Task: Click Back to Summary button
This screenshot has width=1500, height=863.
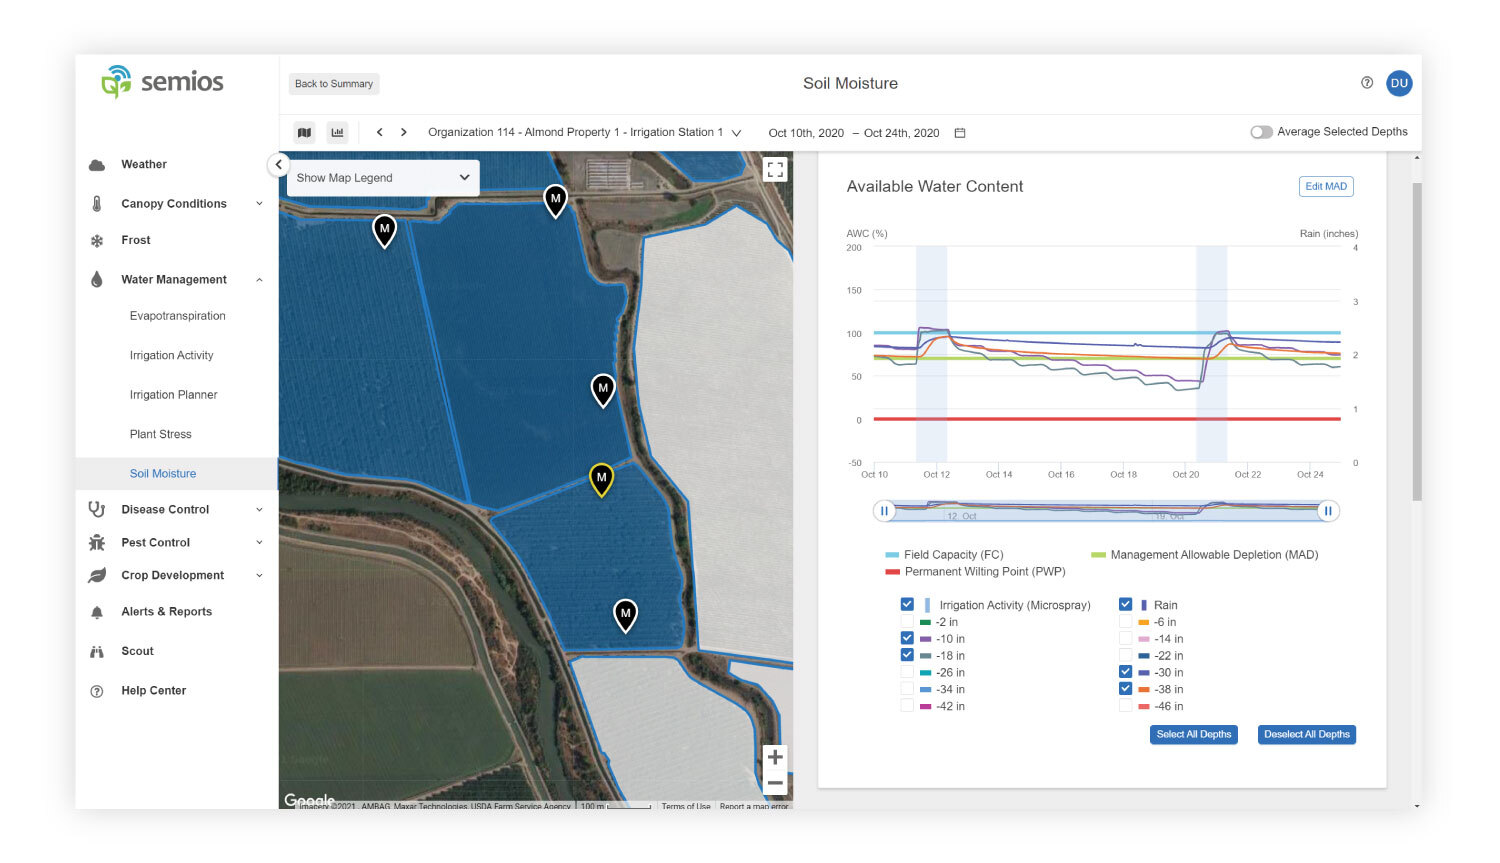Action: 334,84
